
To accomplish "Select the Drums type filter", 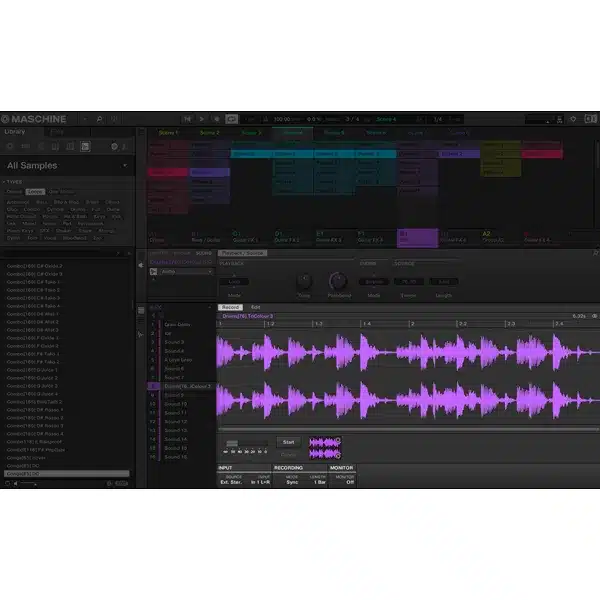I will (x=14, y=192).
